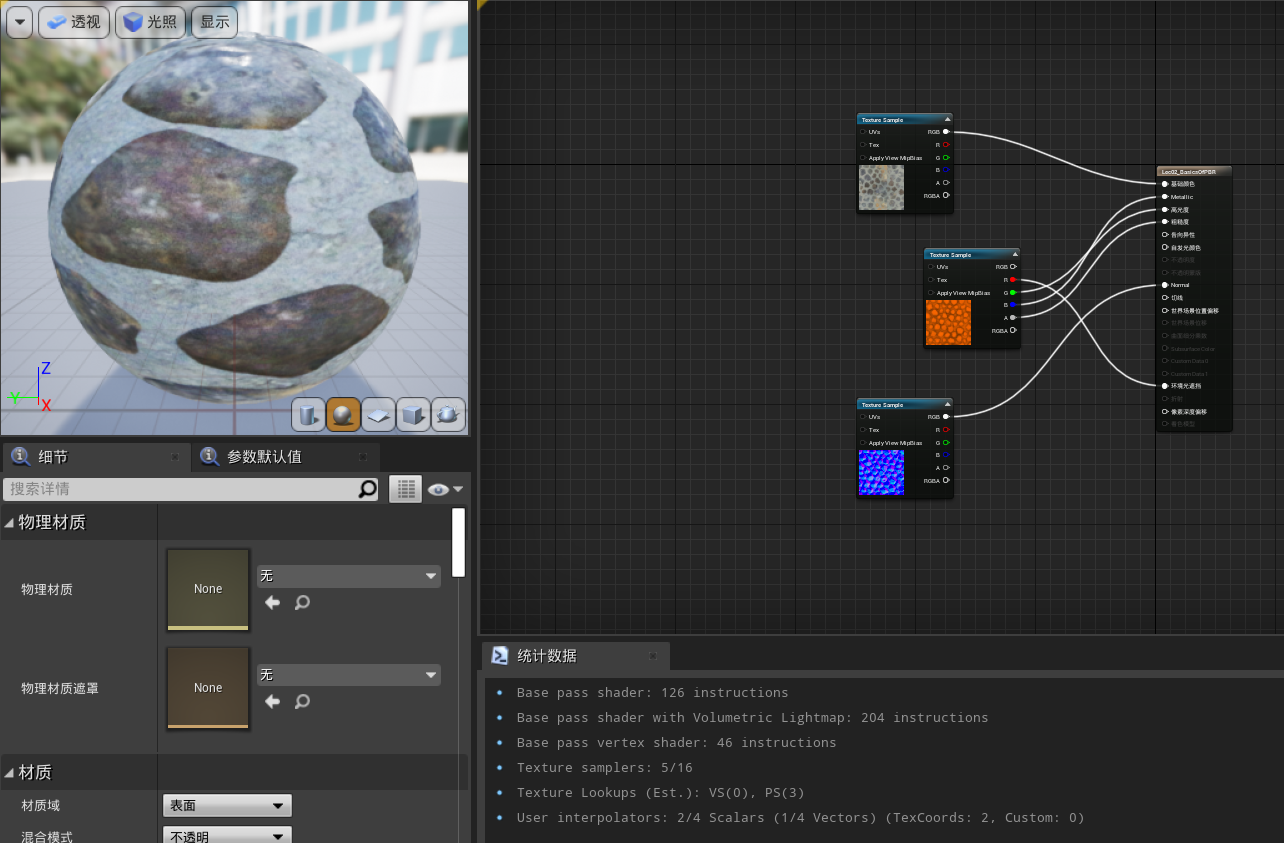Click UVs input pin of stone Texture Sample
Image resolution: width=1284 pixels, height=843 pixels.
[x=863, y=131]
